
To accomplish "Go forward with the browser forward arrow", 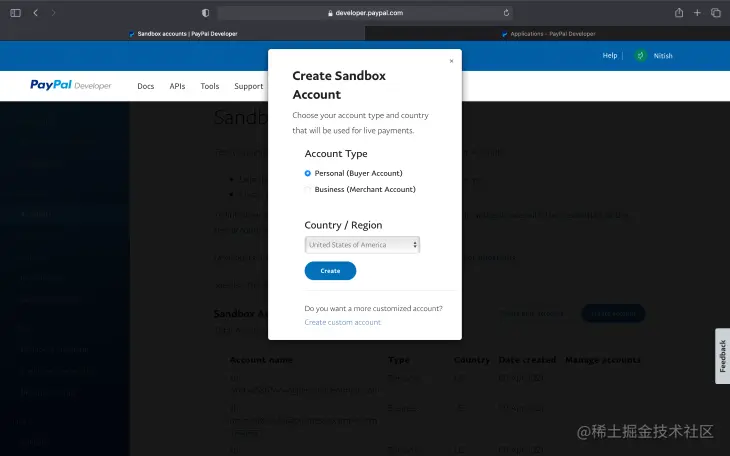I will [53, 13].
